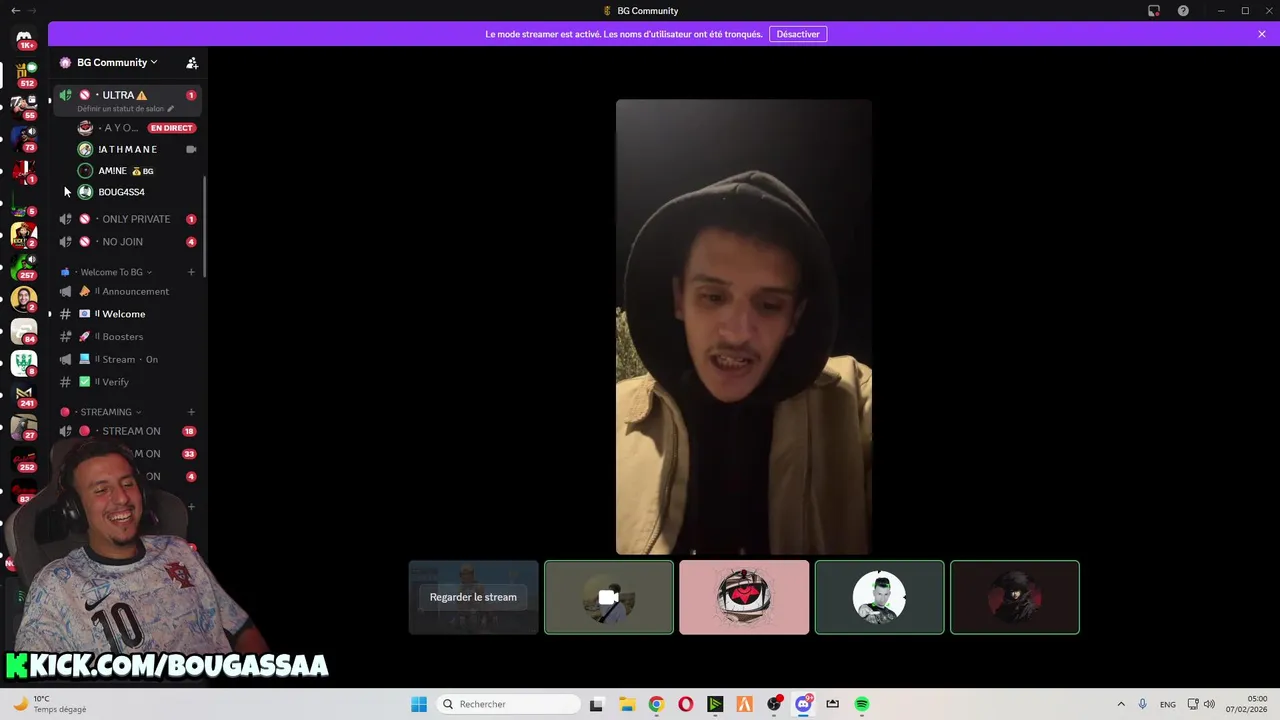This screenshot has height=720, width=1280.
Task: Click the microphone icon in system tray
Action: (x=1142, y=704)
